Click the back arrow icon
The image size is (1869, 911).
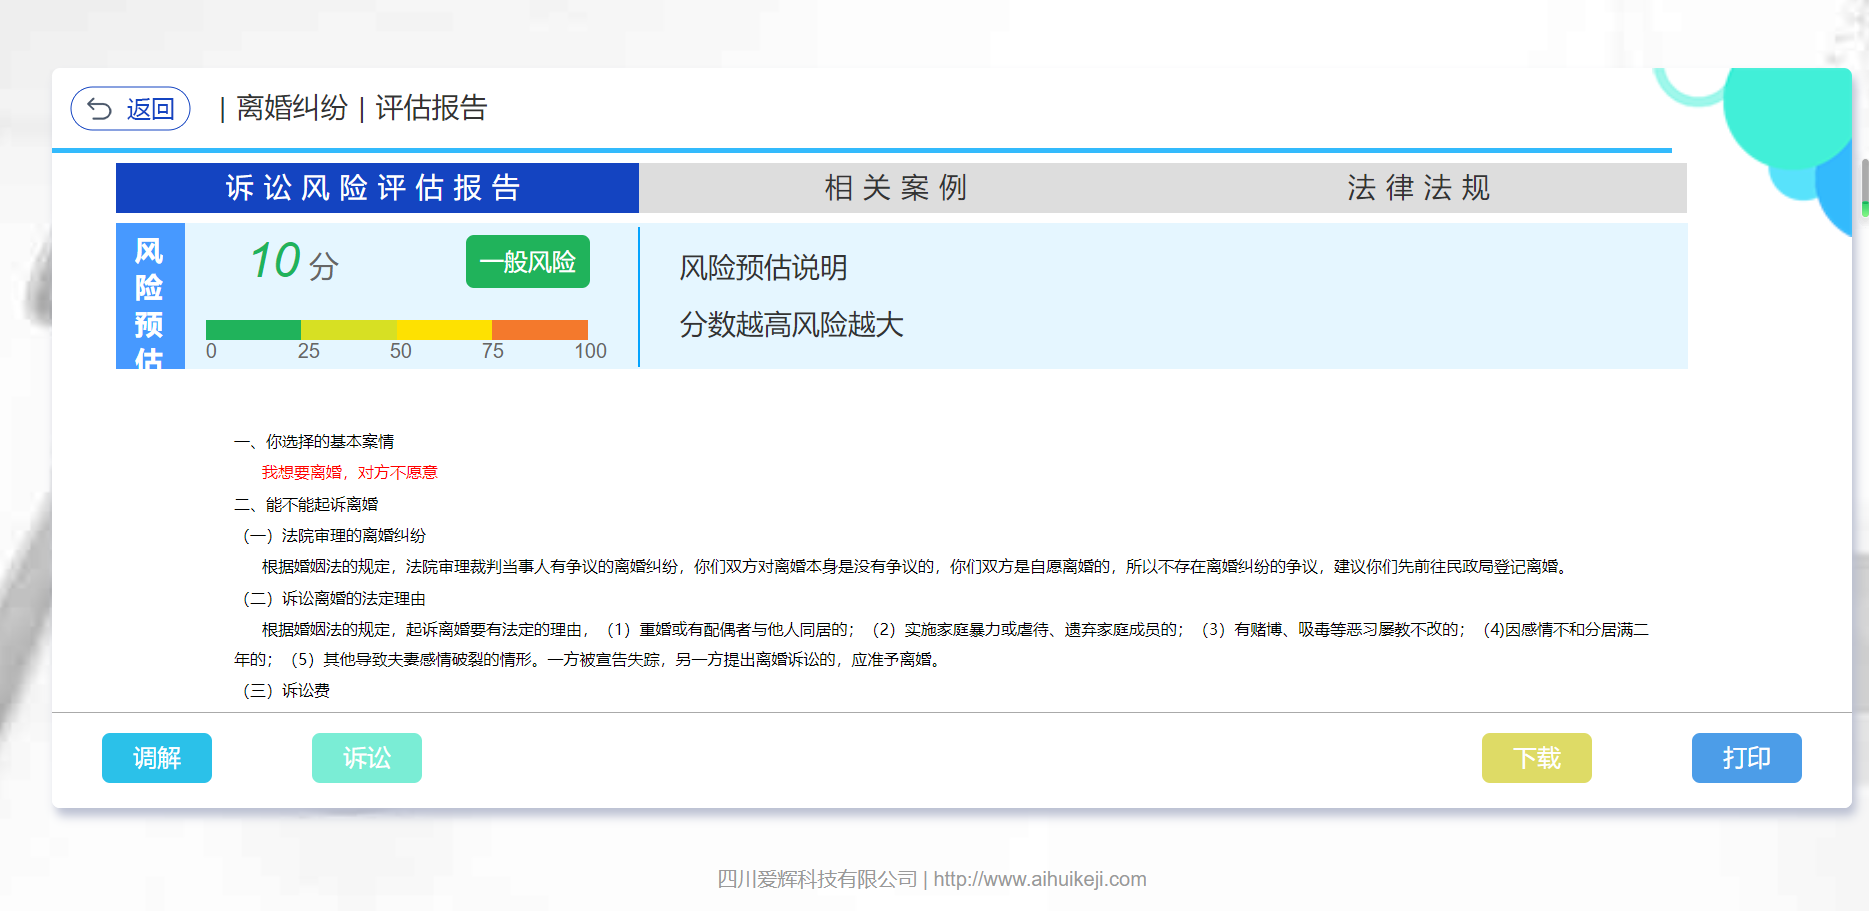(100, 109)
